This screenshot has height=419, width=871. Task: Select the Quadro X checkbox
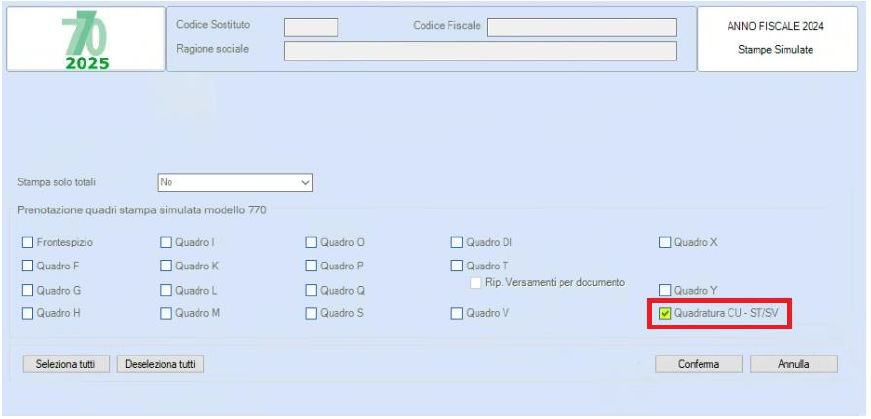point(665,242)
